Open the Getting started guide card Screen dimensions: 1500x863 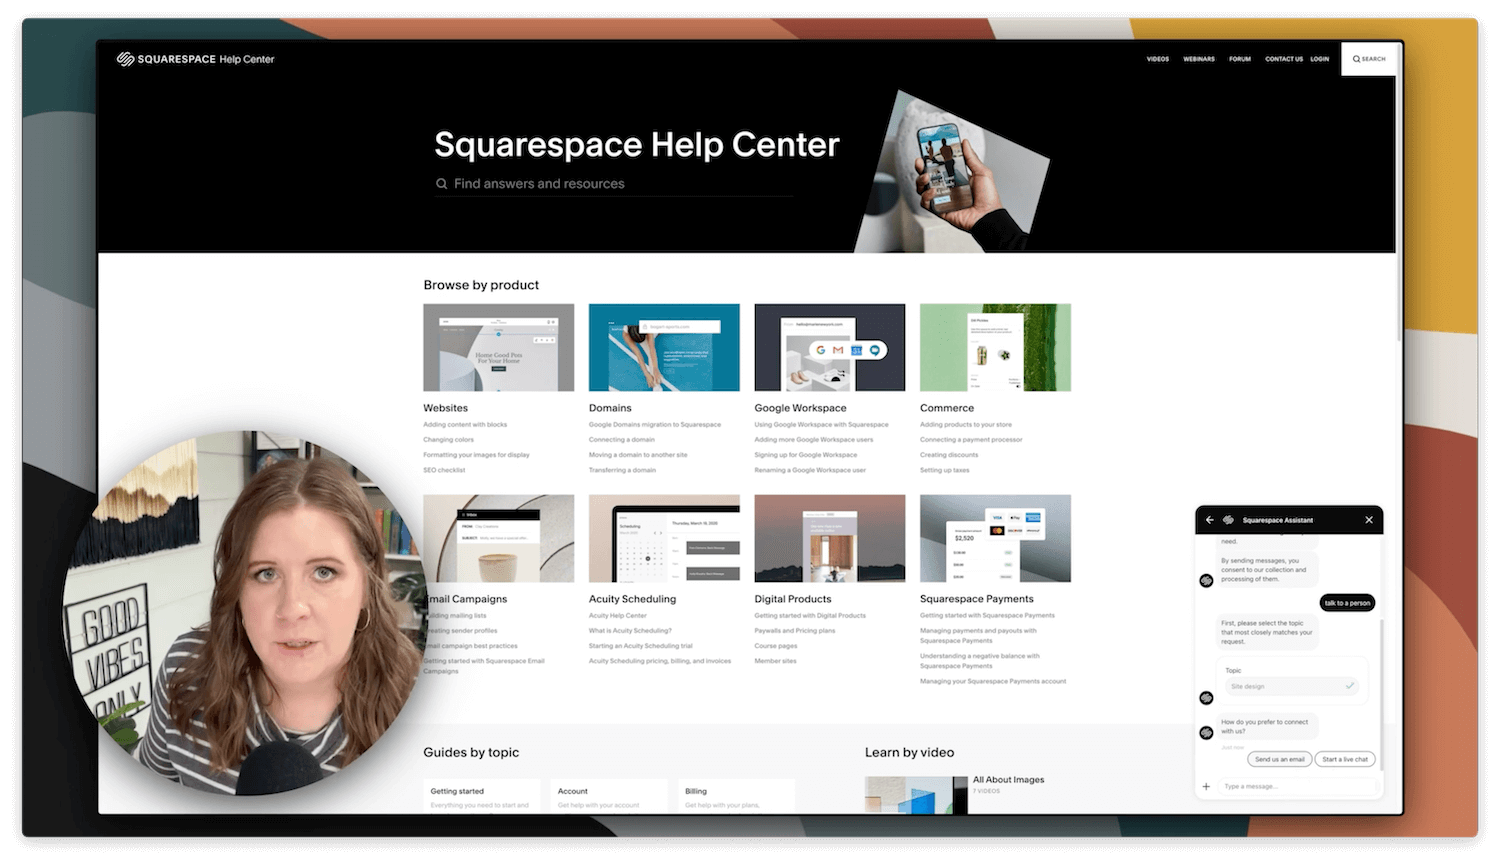click(x=482, y=796)
